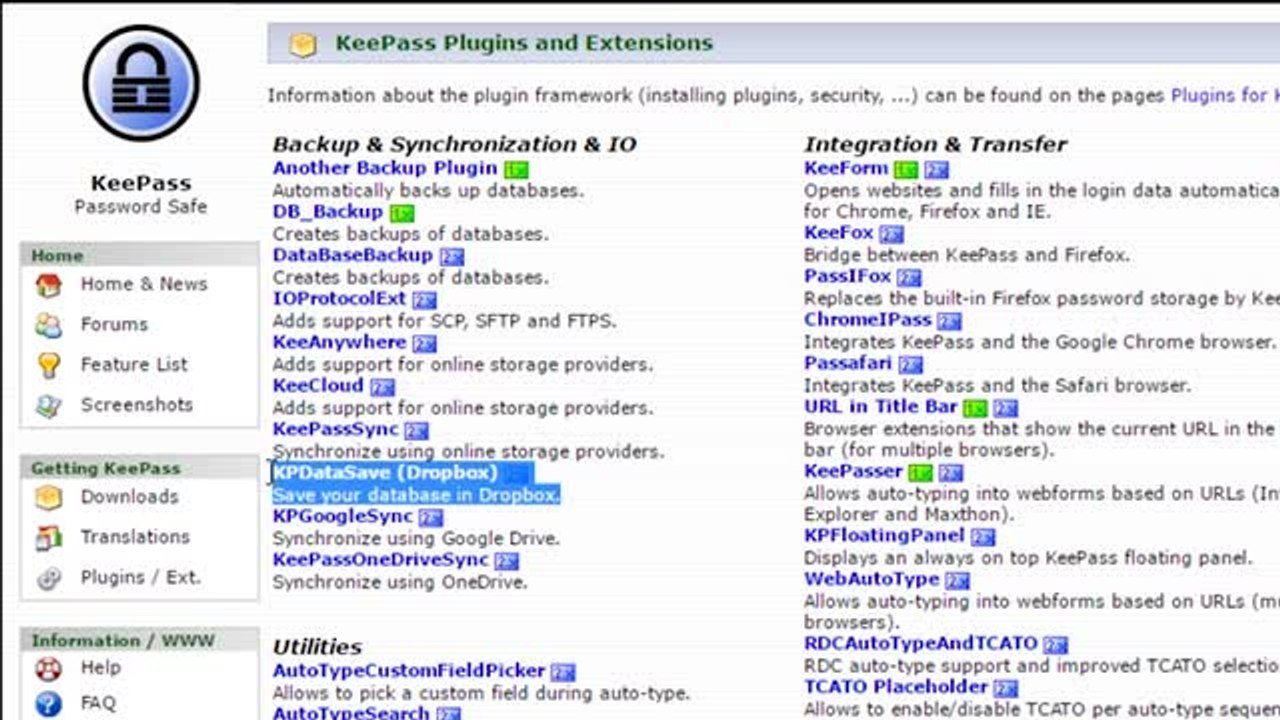The width and height of the screenshot is (1280, 720).
Task: Click the 2.x badge next to KeeFox
Action: [x=892, y=234]
